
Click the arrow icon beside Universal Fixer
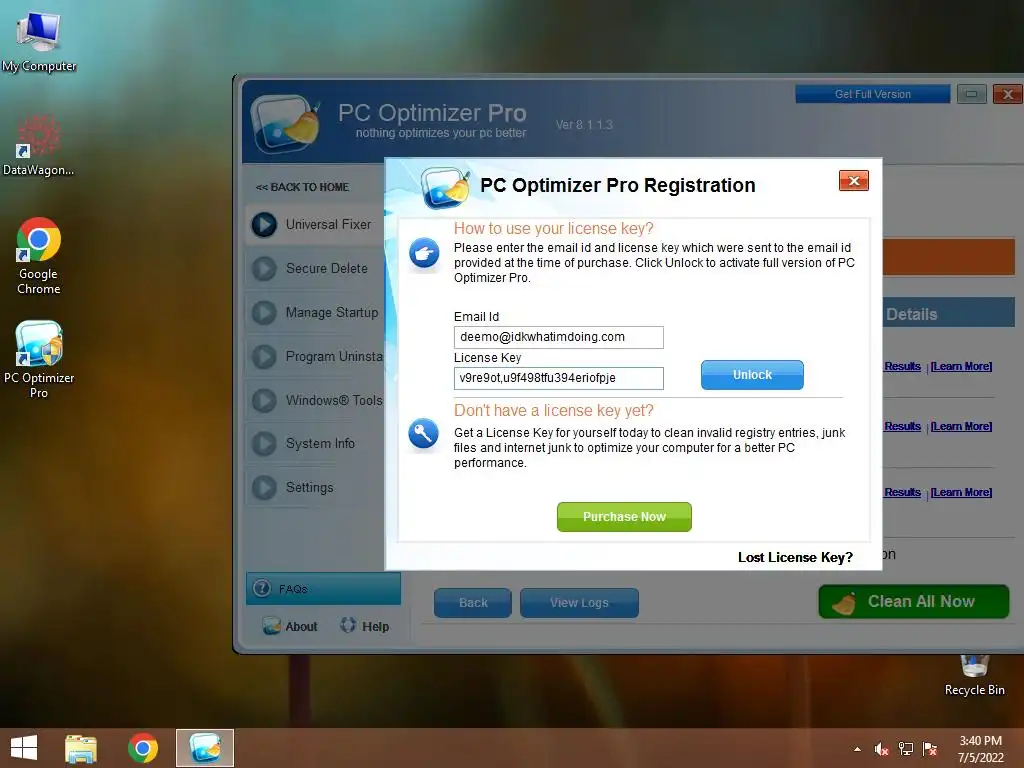click(x=264, y=225)
